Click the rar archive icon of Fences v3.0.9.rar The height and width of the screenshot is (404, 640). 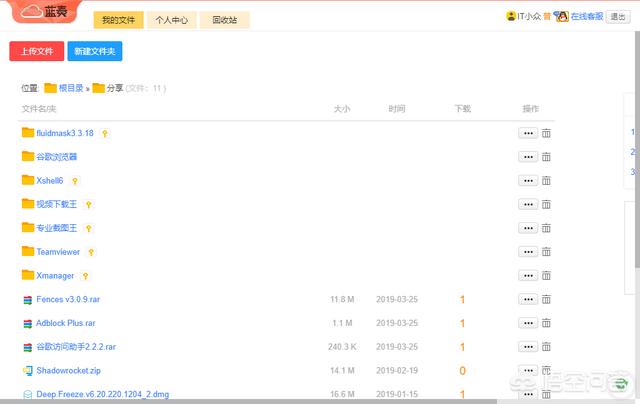pyautogui.click(x=27, y=300)
